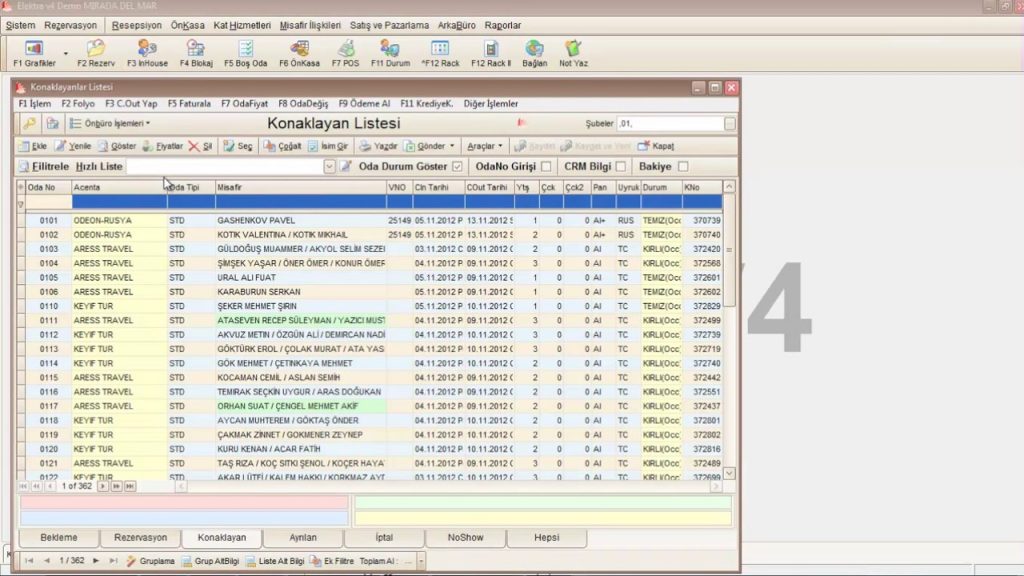Expand the Araçlar dropdown menu
The width and height of the screenshot is (1024, 576).
click(487, 146)
